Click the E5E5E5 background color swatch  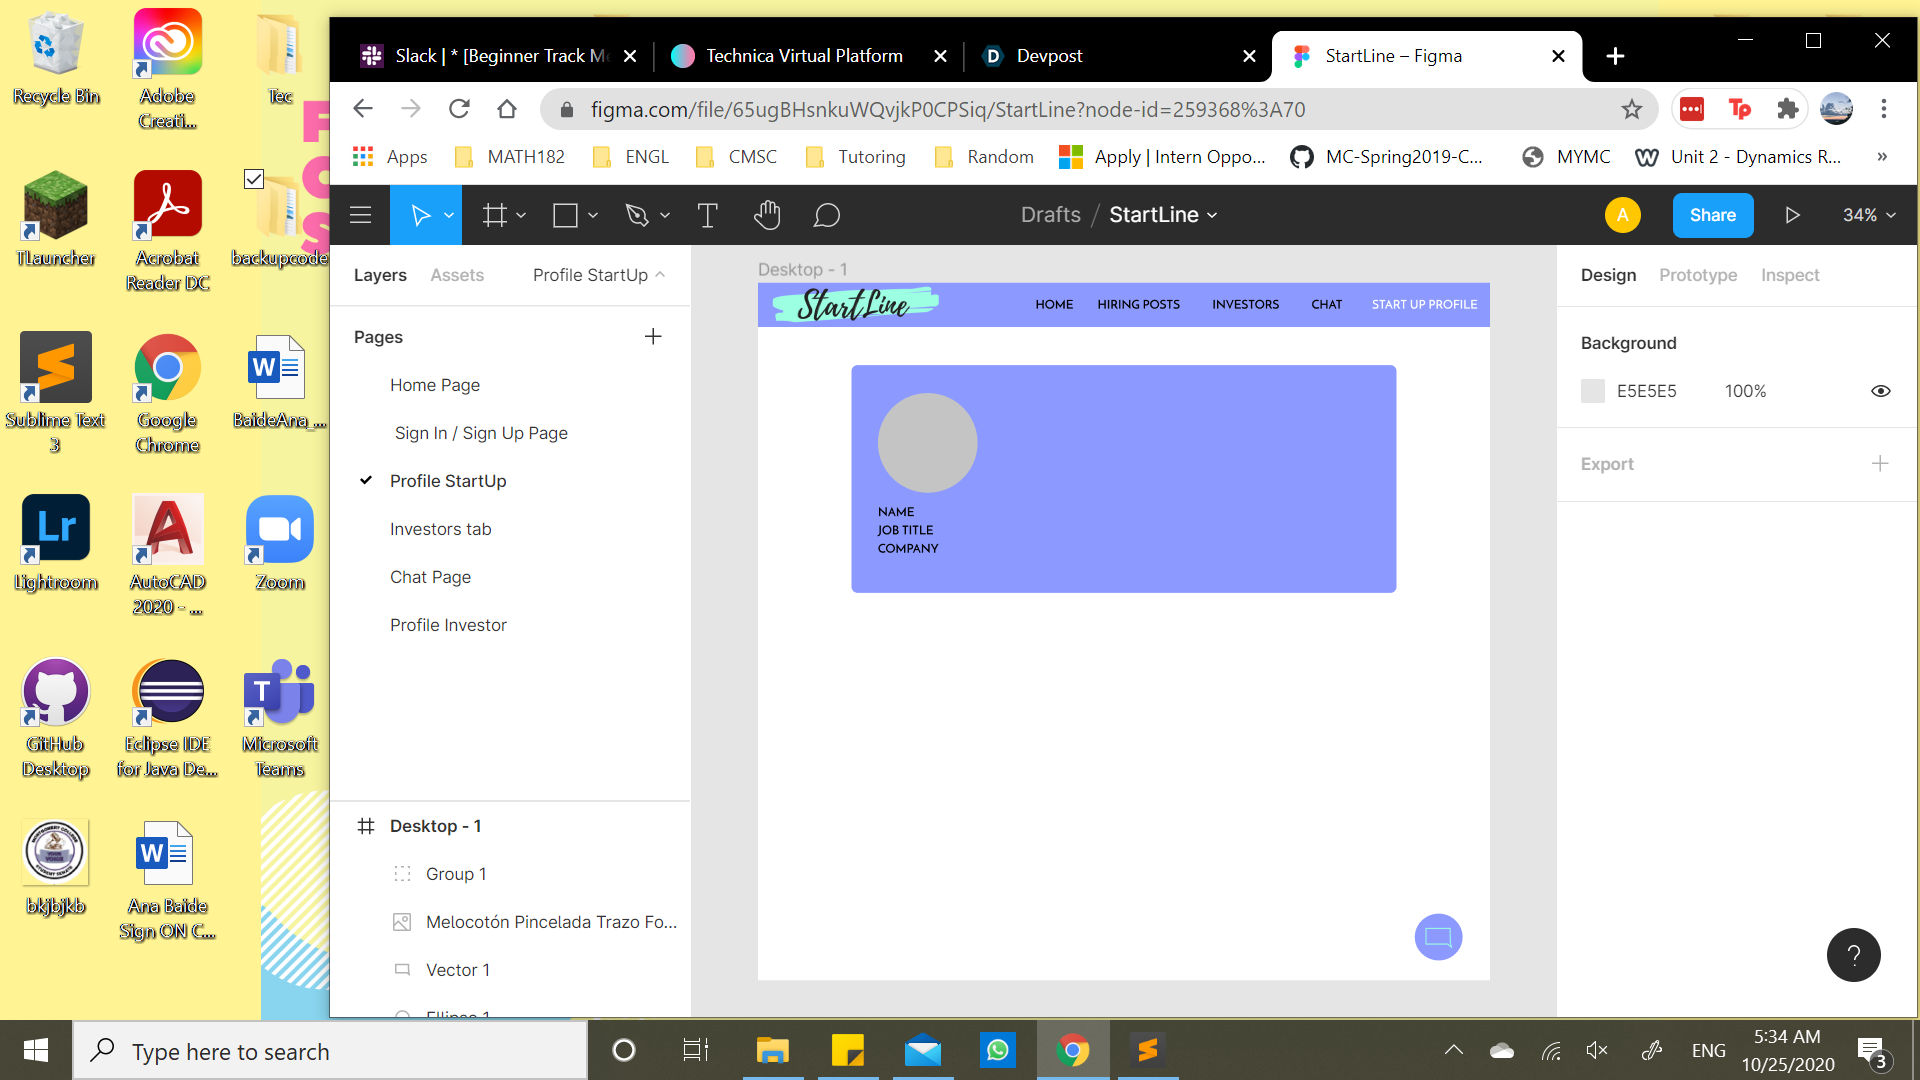[1592, 391]
